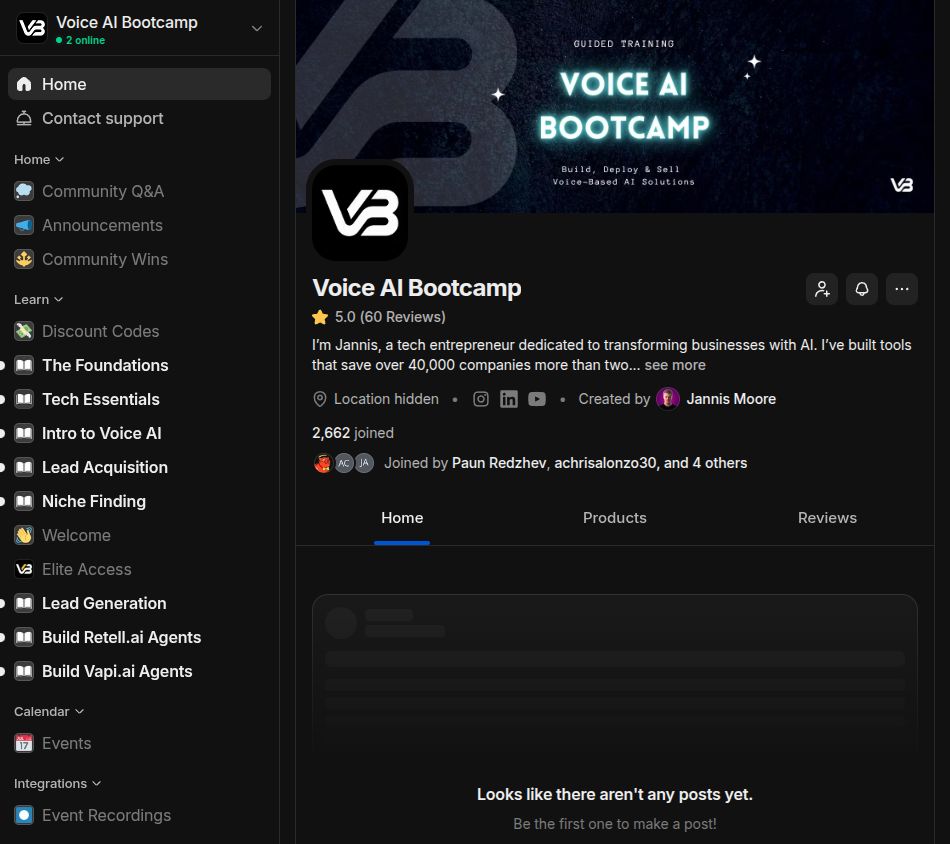Expand description with see more
The width and height of the screenshot is (950, 844).
[x=675, y=365]
